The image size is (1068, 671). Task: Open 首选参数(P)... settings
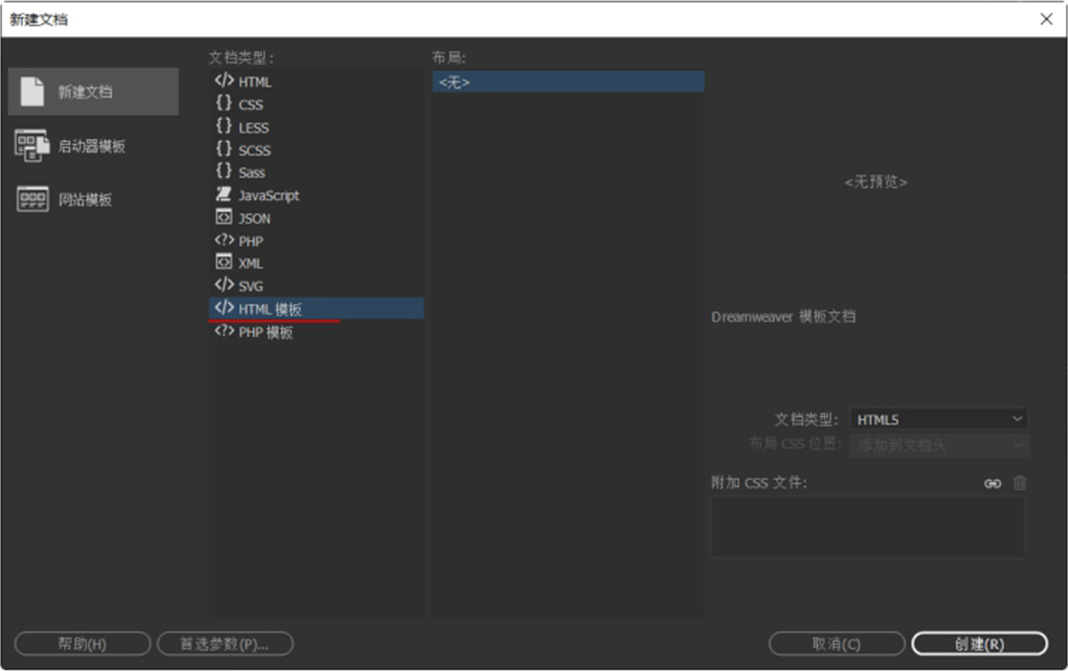225,644
